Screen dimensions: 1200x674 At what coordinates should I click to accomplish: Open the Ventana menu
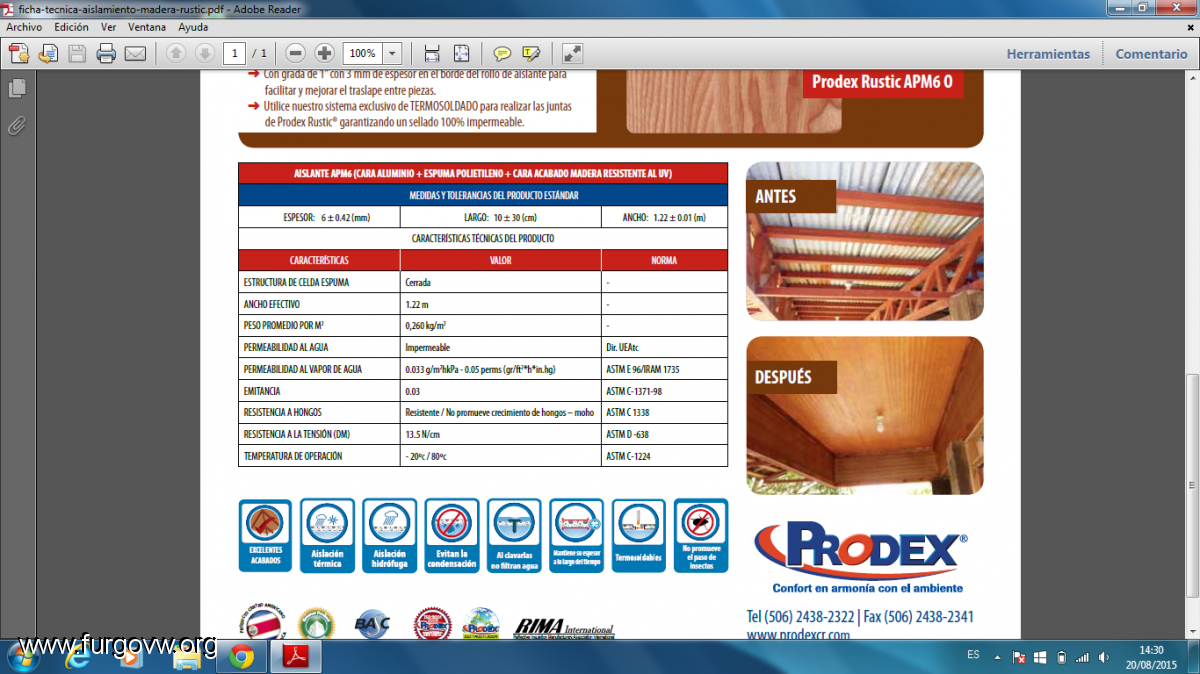[148, 27]
